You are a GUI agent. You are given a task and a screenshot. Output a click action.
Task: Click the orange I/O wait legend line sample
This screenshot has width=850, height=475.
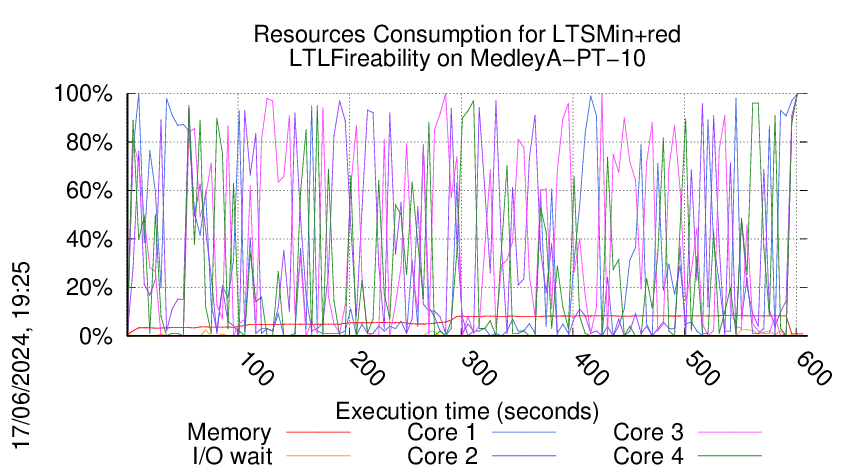[x=318, y=456]
